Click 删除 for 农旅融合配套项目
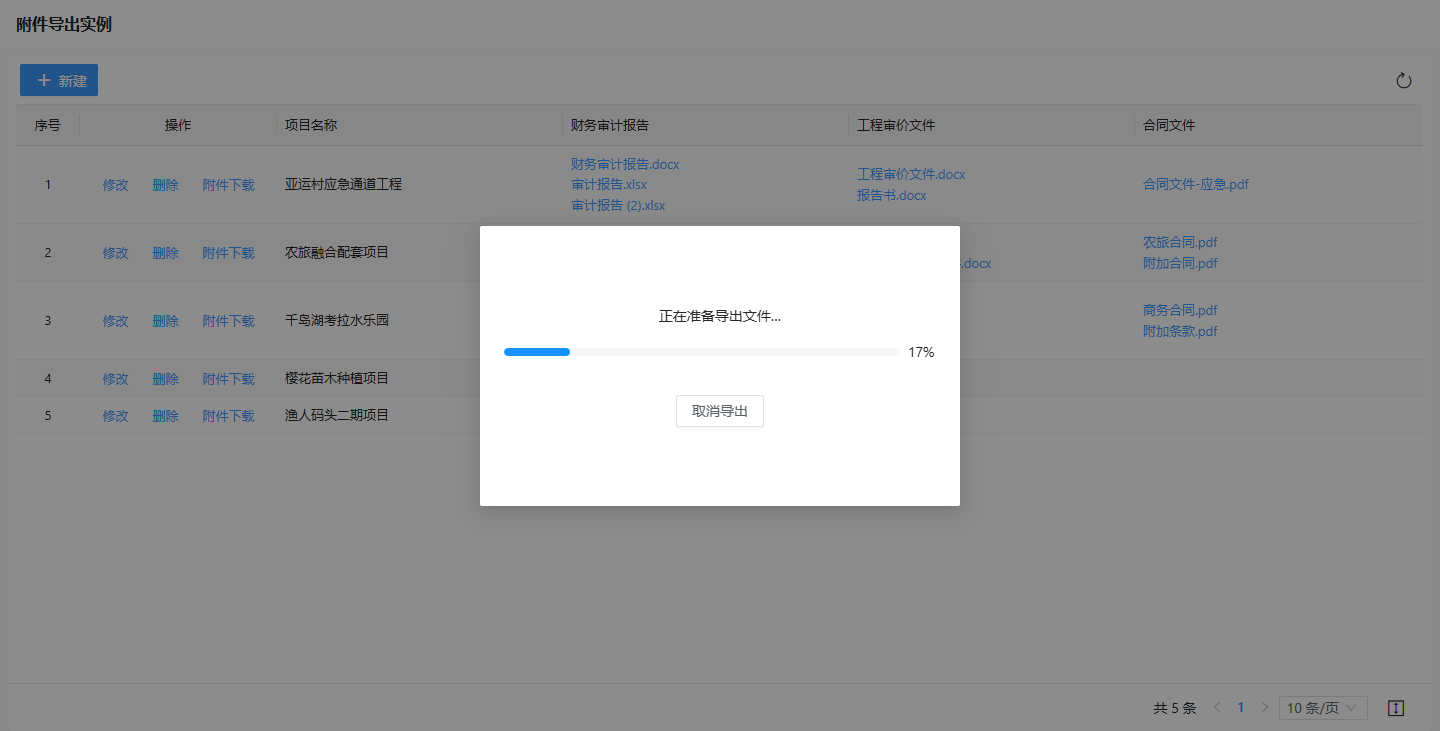 (x=165, y=253)
